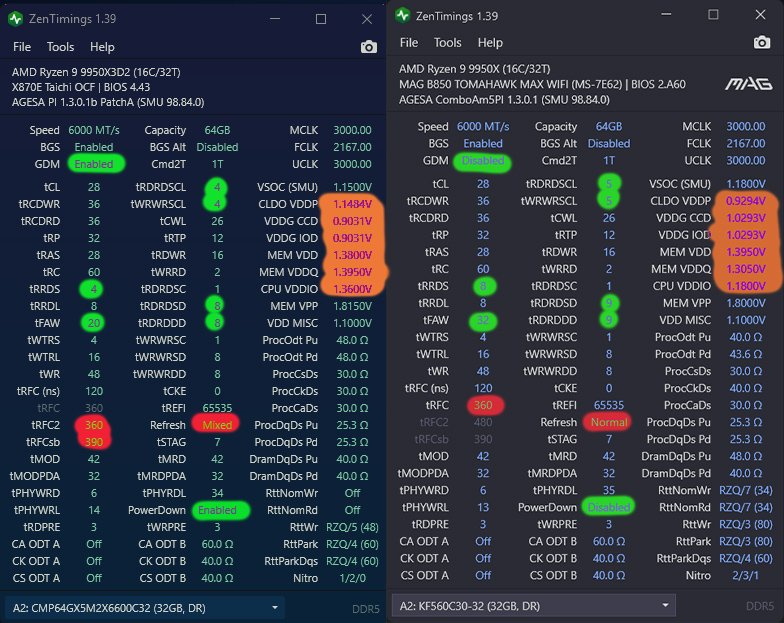Image resolution: width=784 pixels, height=623 pixels.
Task: Click PowerDown 'Disabled' value in right window
Action: coord(609,507)
